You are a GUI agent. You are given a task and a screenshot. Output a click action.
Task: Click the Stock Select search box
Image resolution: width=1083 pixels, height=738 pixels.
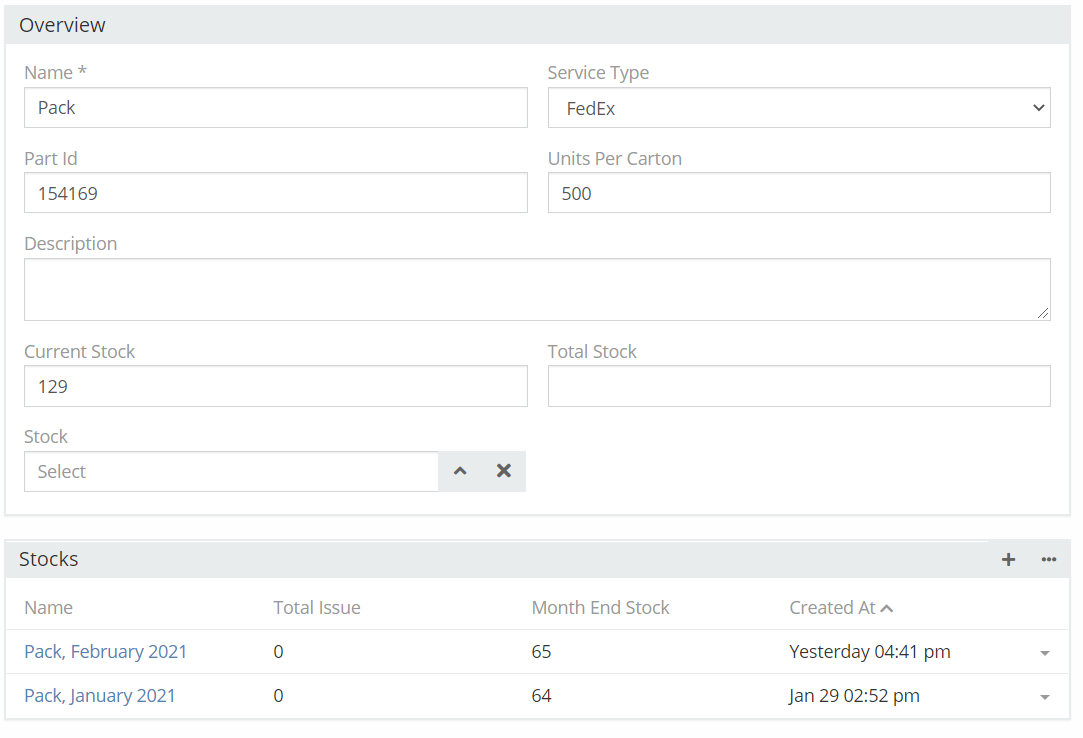pos(230,472)
